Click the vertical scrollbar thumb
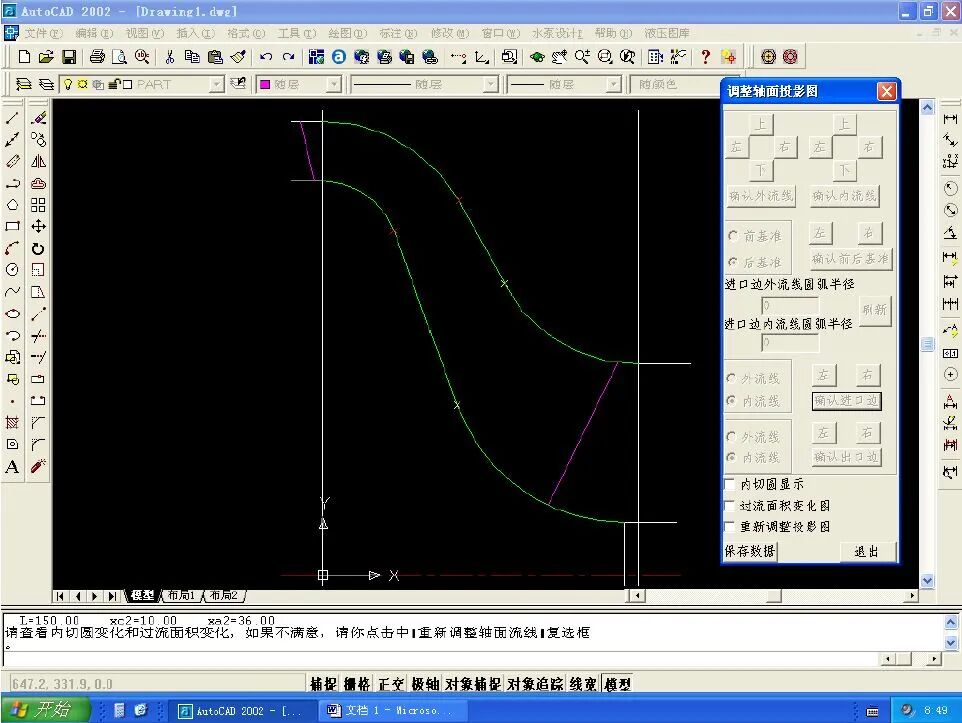 point(927,344)
